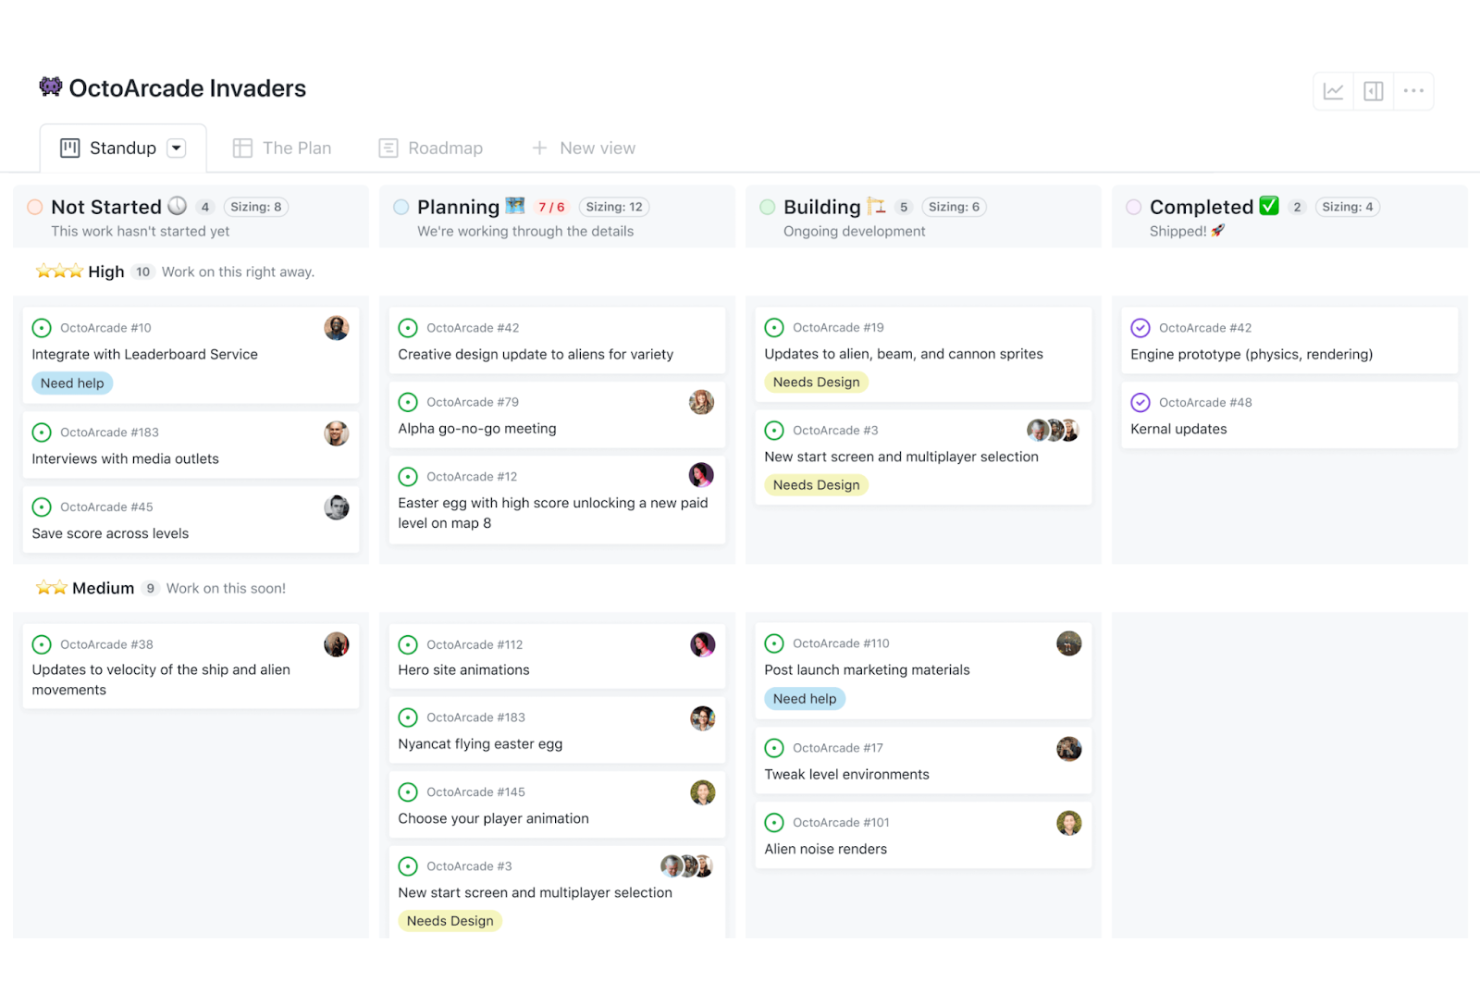Open the Interviews with media outlets card
This screenshot has height=987, width=1480.
pos(125,459)
